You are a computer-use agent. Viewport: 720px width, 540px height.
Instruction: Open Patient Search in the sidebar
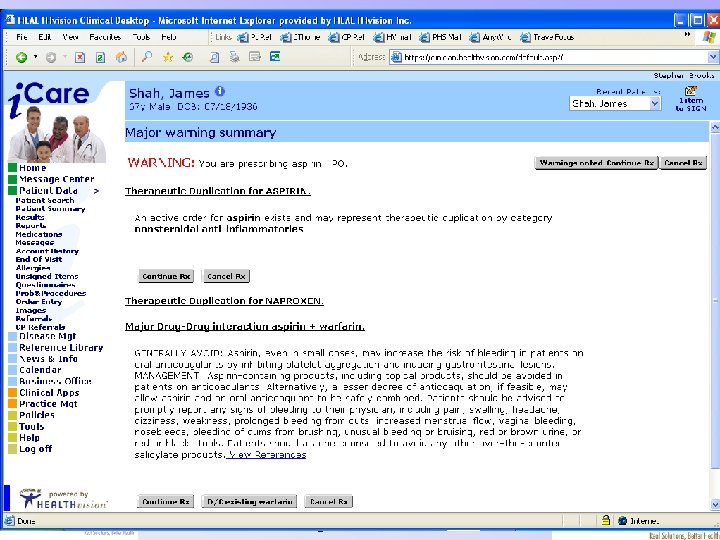pyautogui.click(x=45, y=200)
